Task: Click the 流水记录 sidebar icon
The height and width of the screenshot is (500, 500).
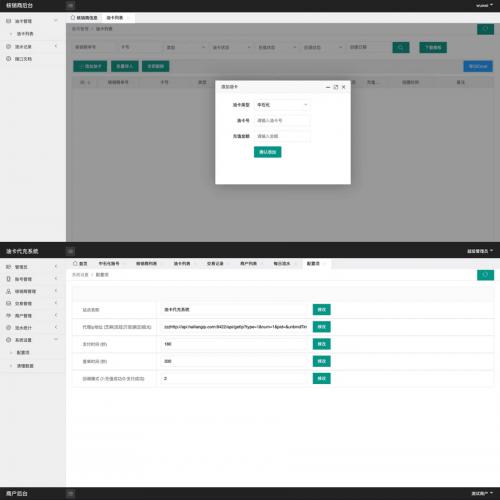Action: [9, 46]
